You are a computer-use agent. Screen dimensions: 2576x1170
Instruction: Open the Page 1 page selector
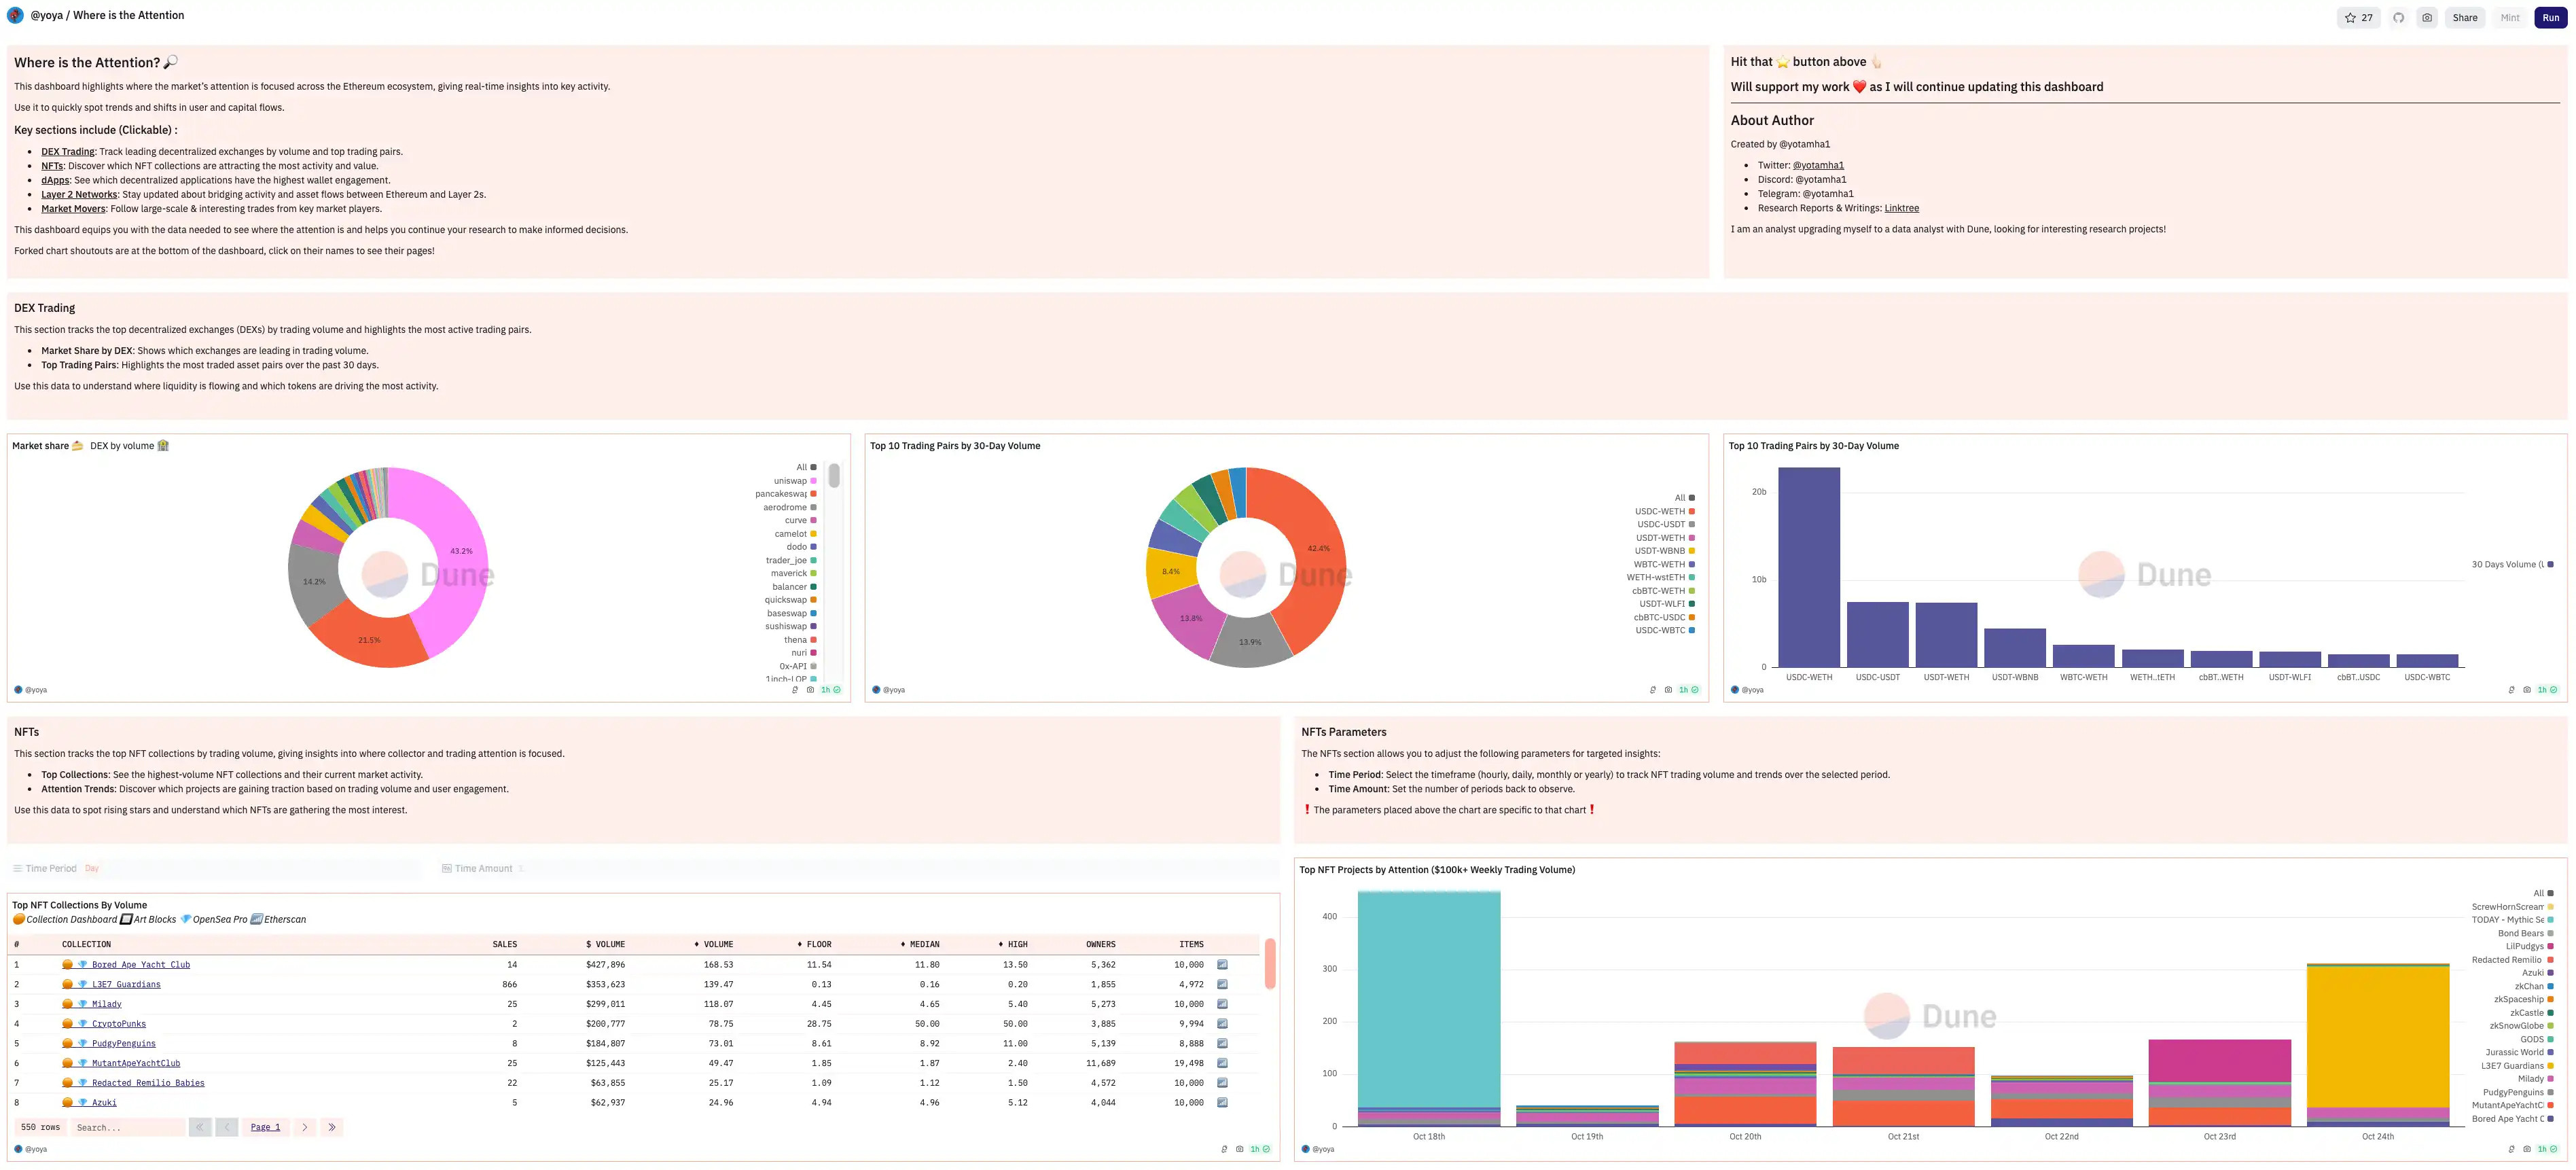coord(265,1127)
